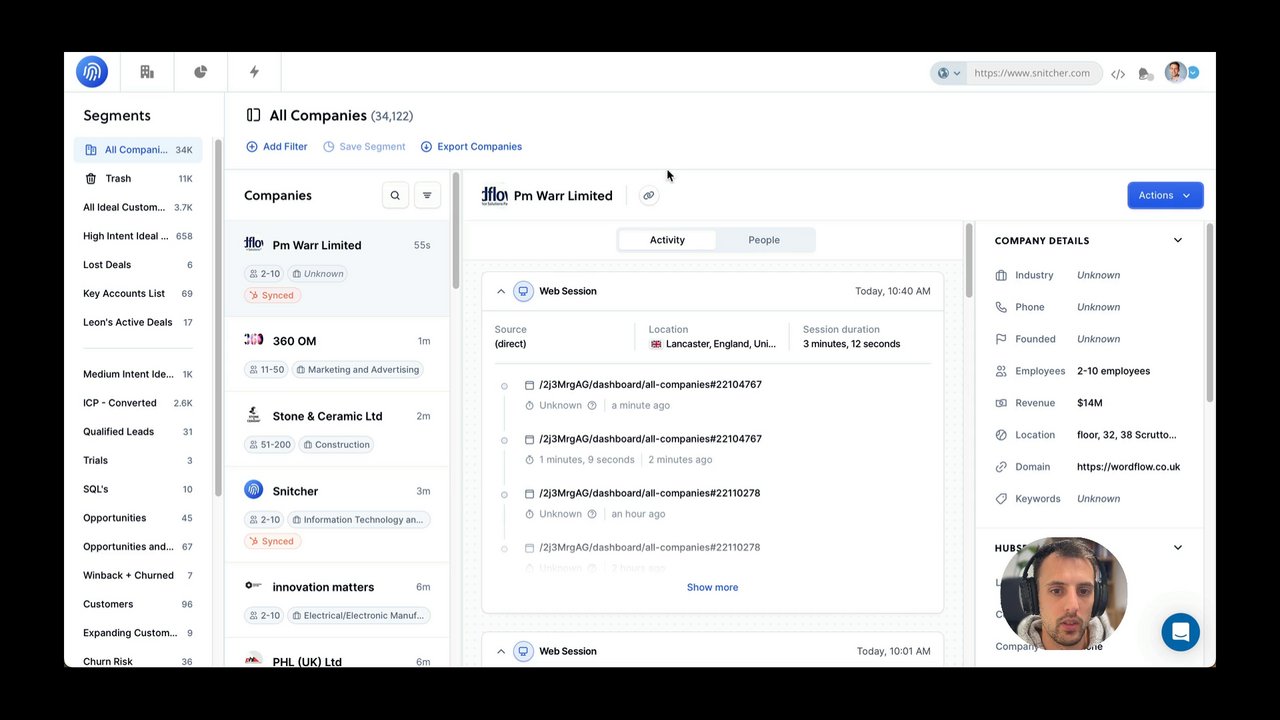Click the Snitcher fingerprint logo
Screen dimensions: 1280x720
92,72
